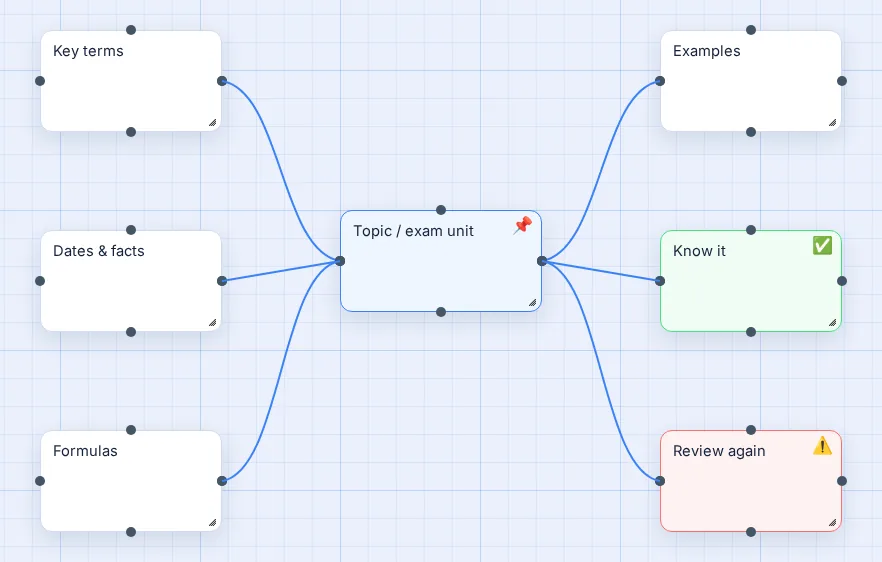The width and height of the screenshot is (882, 562).
Task: Select the top connector dot of Formulas
Action: (131, 430)
